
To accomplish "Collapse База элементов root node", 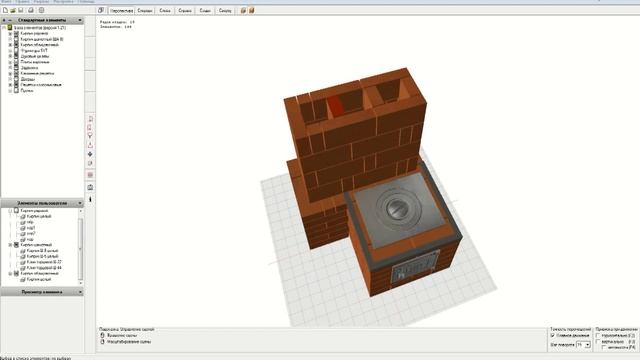I will click(x=4, y=28).
